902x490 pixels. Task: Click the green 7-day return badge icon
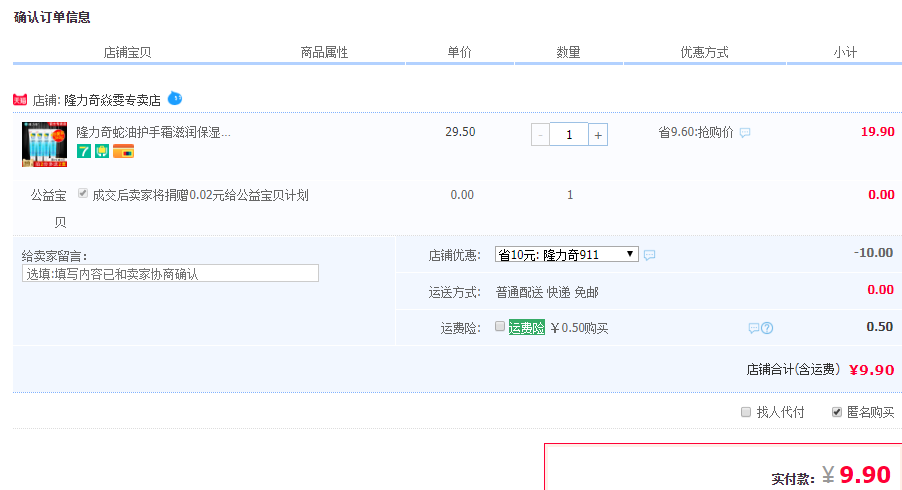click(x=84, y=151)
